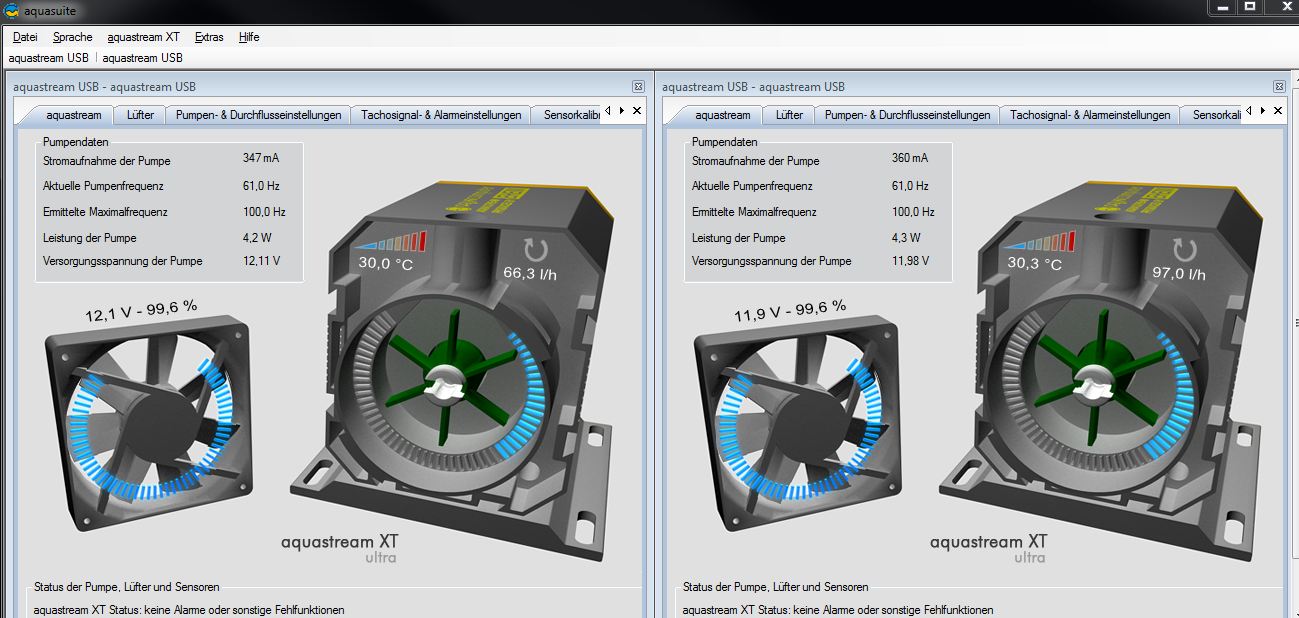Close the right aquastream USB panel window
The width and height of the screenshot is (1299, 618).
[1279, 87]
